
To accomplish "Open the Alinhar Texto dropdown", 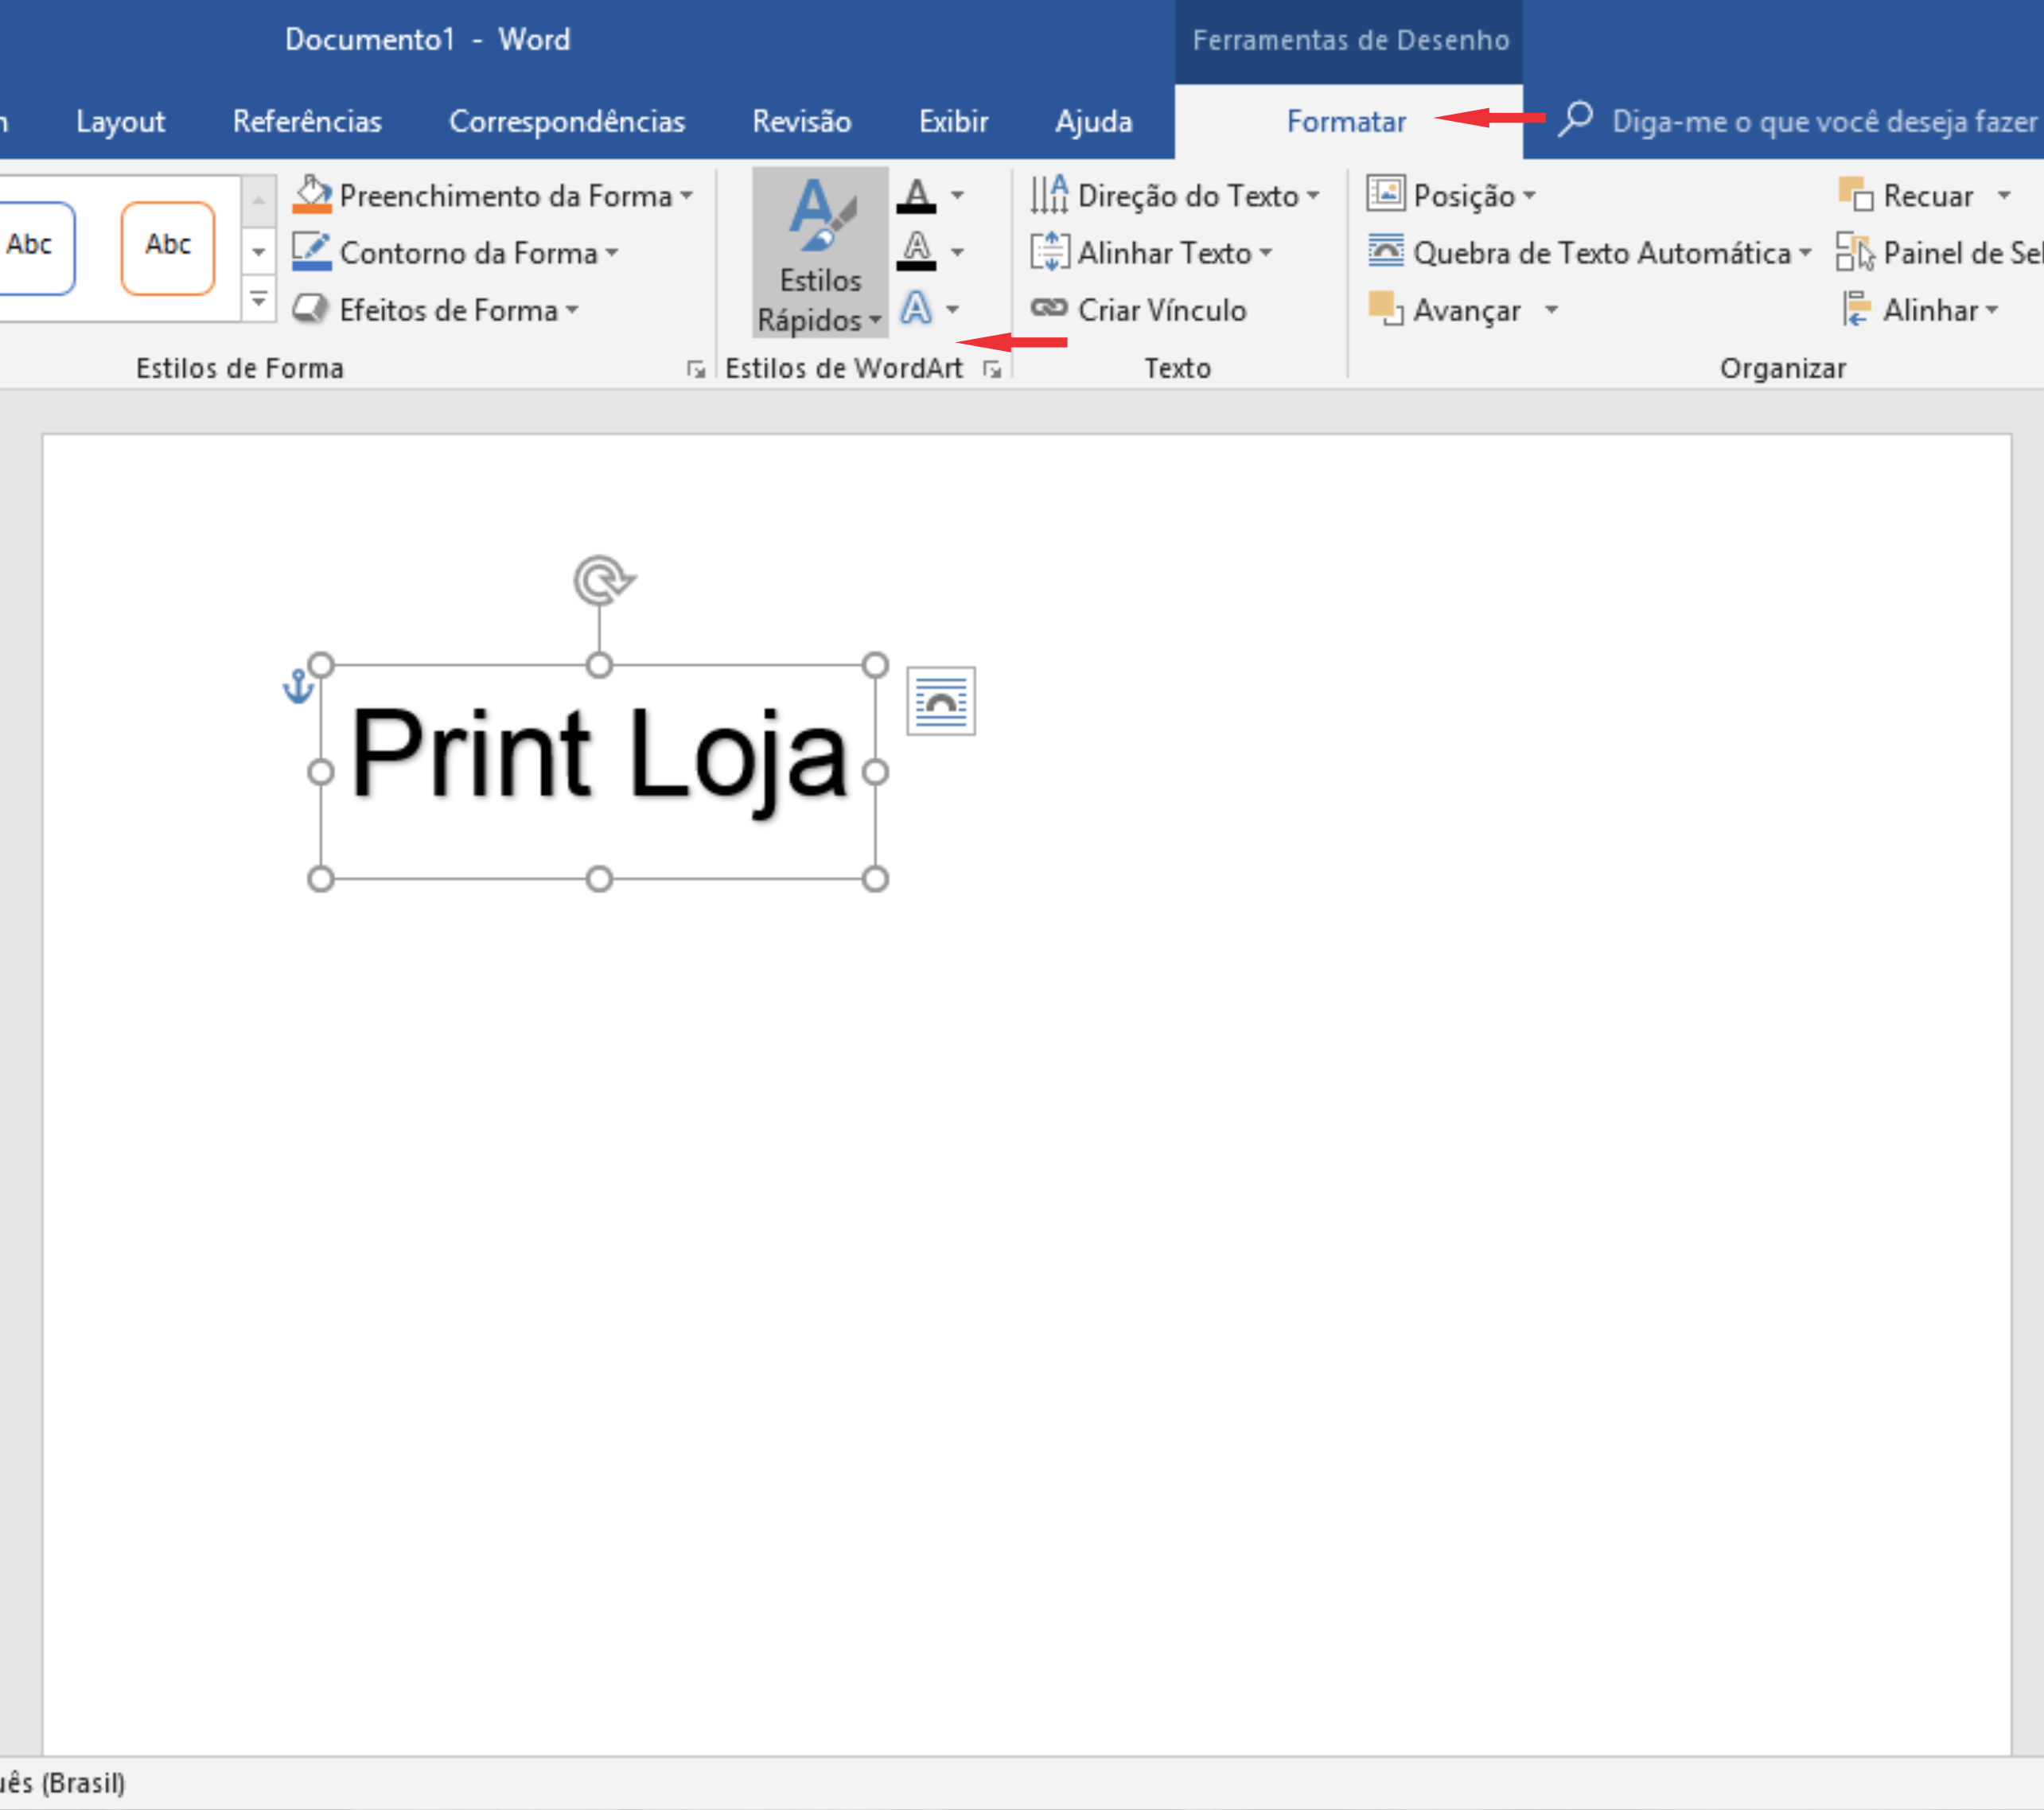I will pos(1266,253).
